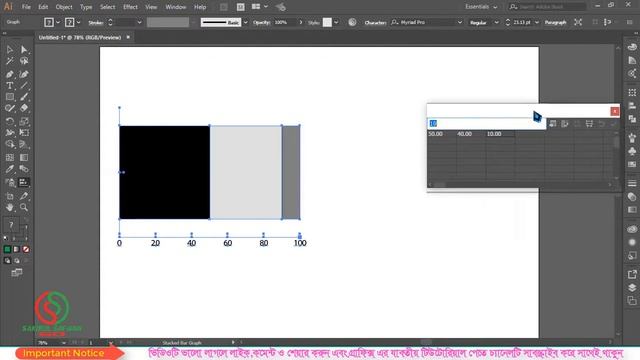Open the graphic Style dropdown
This screenshot has width=640, height=360.
coord(336,22)
